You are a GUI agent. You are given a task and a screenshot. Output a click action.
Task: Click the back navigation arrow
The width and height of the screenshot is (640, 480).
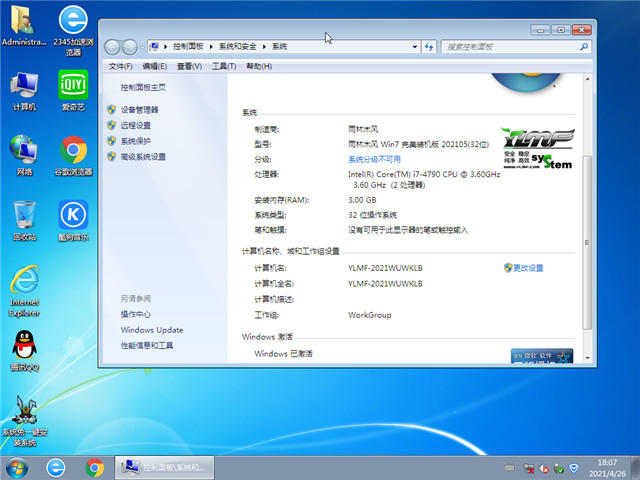[112, 47]
